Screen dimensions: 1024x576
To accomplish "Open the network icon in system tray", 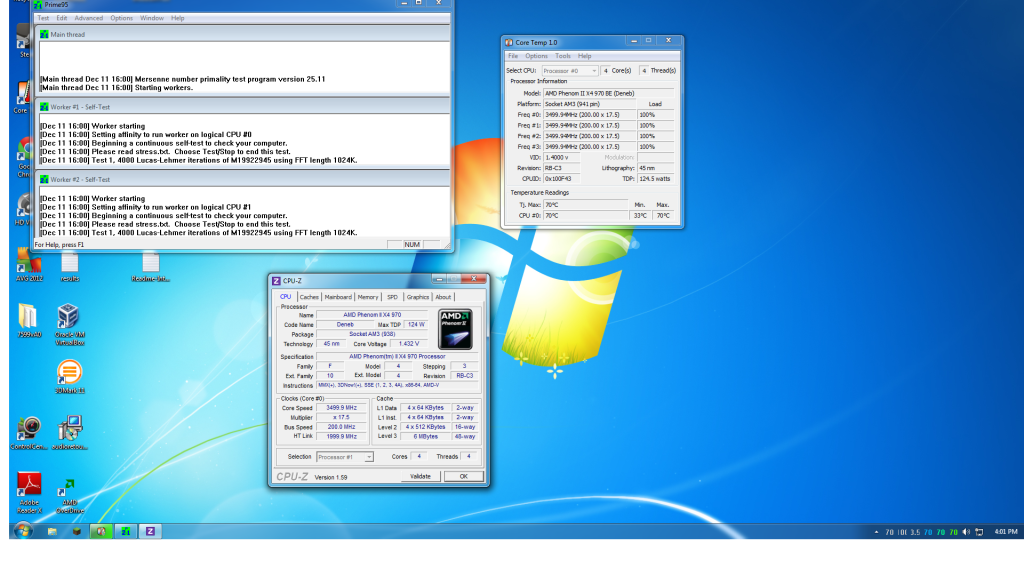I will tap(979, 532).
